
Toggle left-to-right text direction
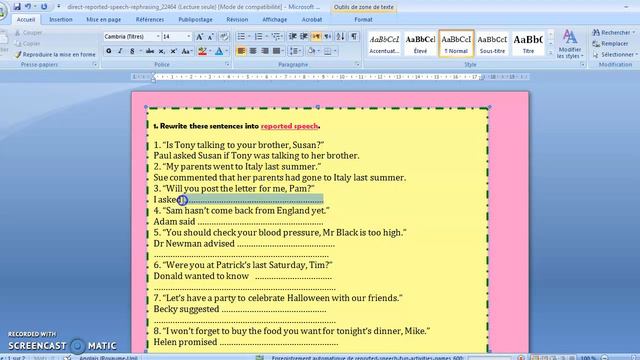pos(316,37)
